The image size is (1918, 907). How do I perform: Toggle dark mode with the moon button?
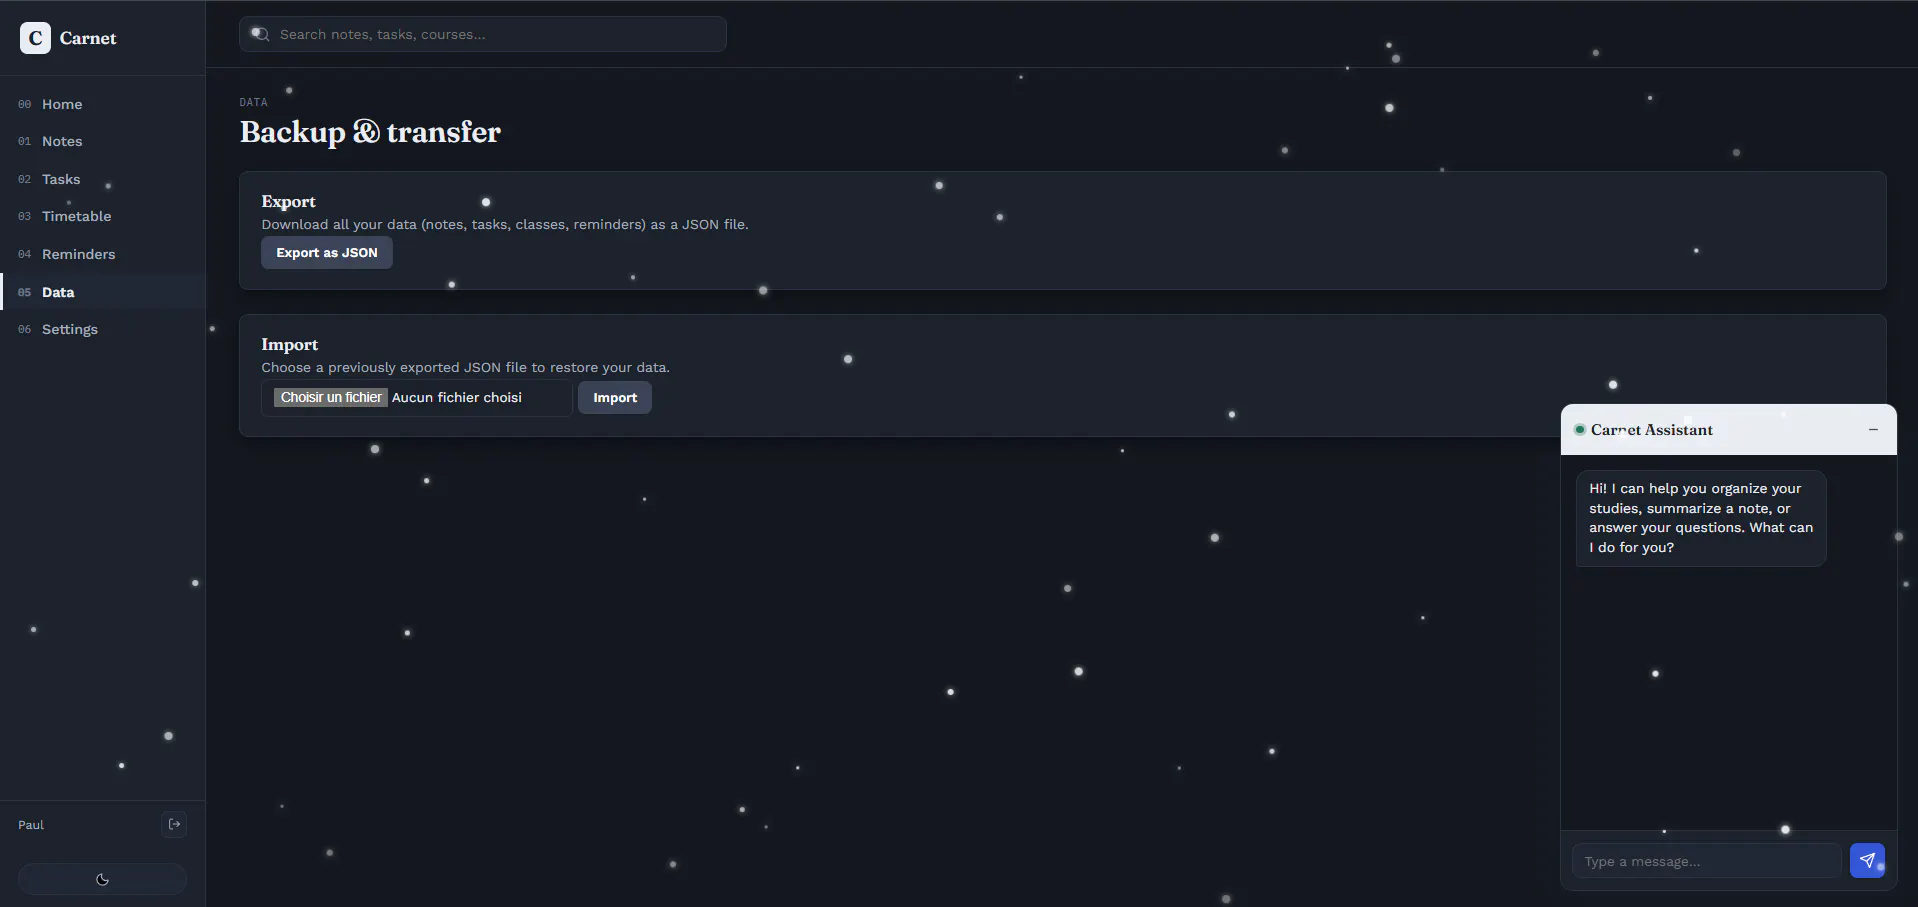click(x=102, y=880)
